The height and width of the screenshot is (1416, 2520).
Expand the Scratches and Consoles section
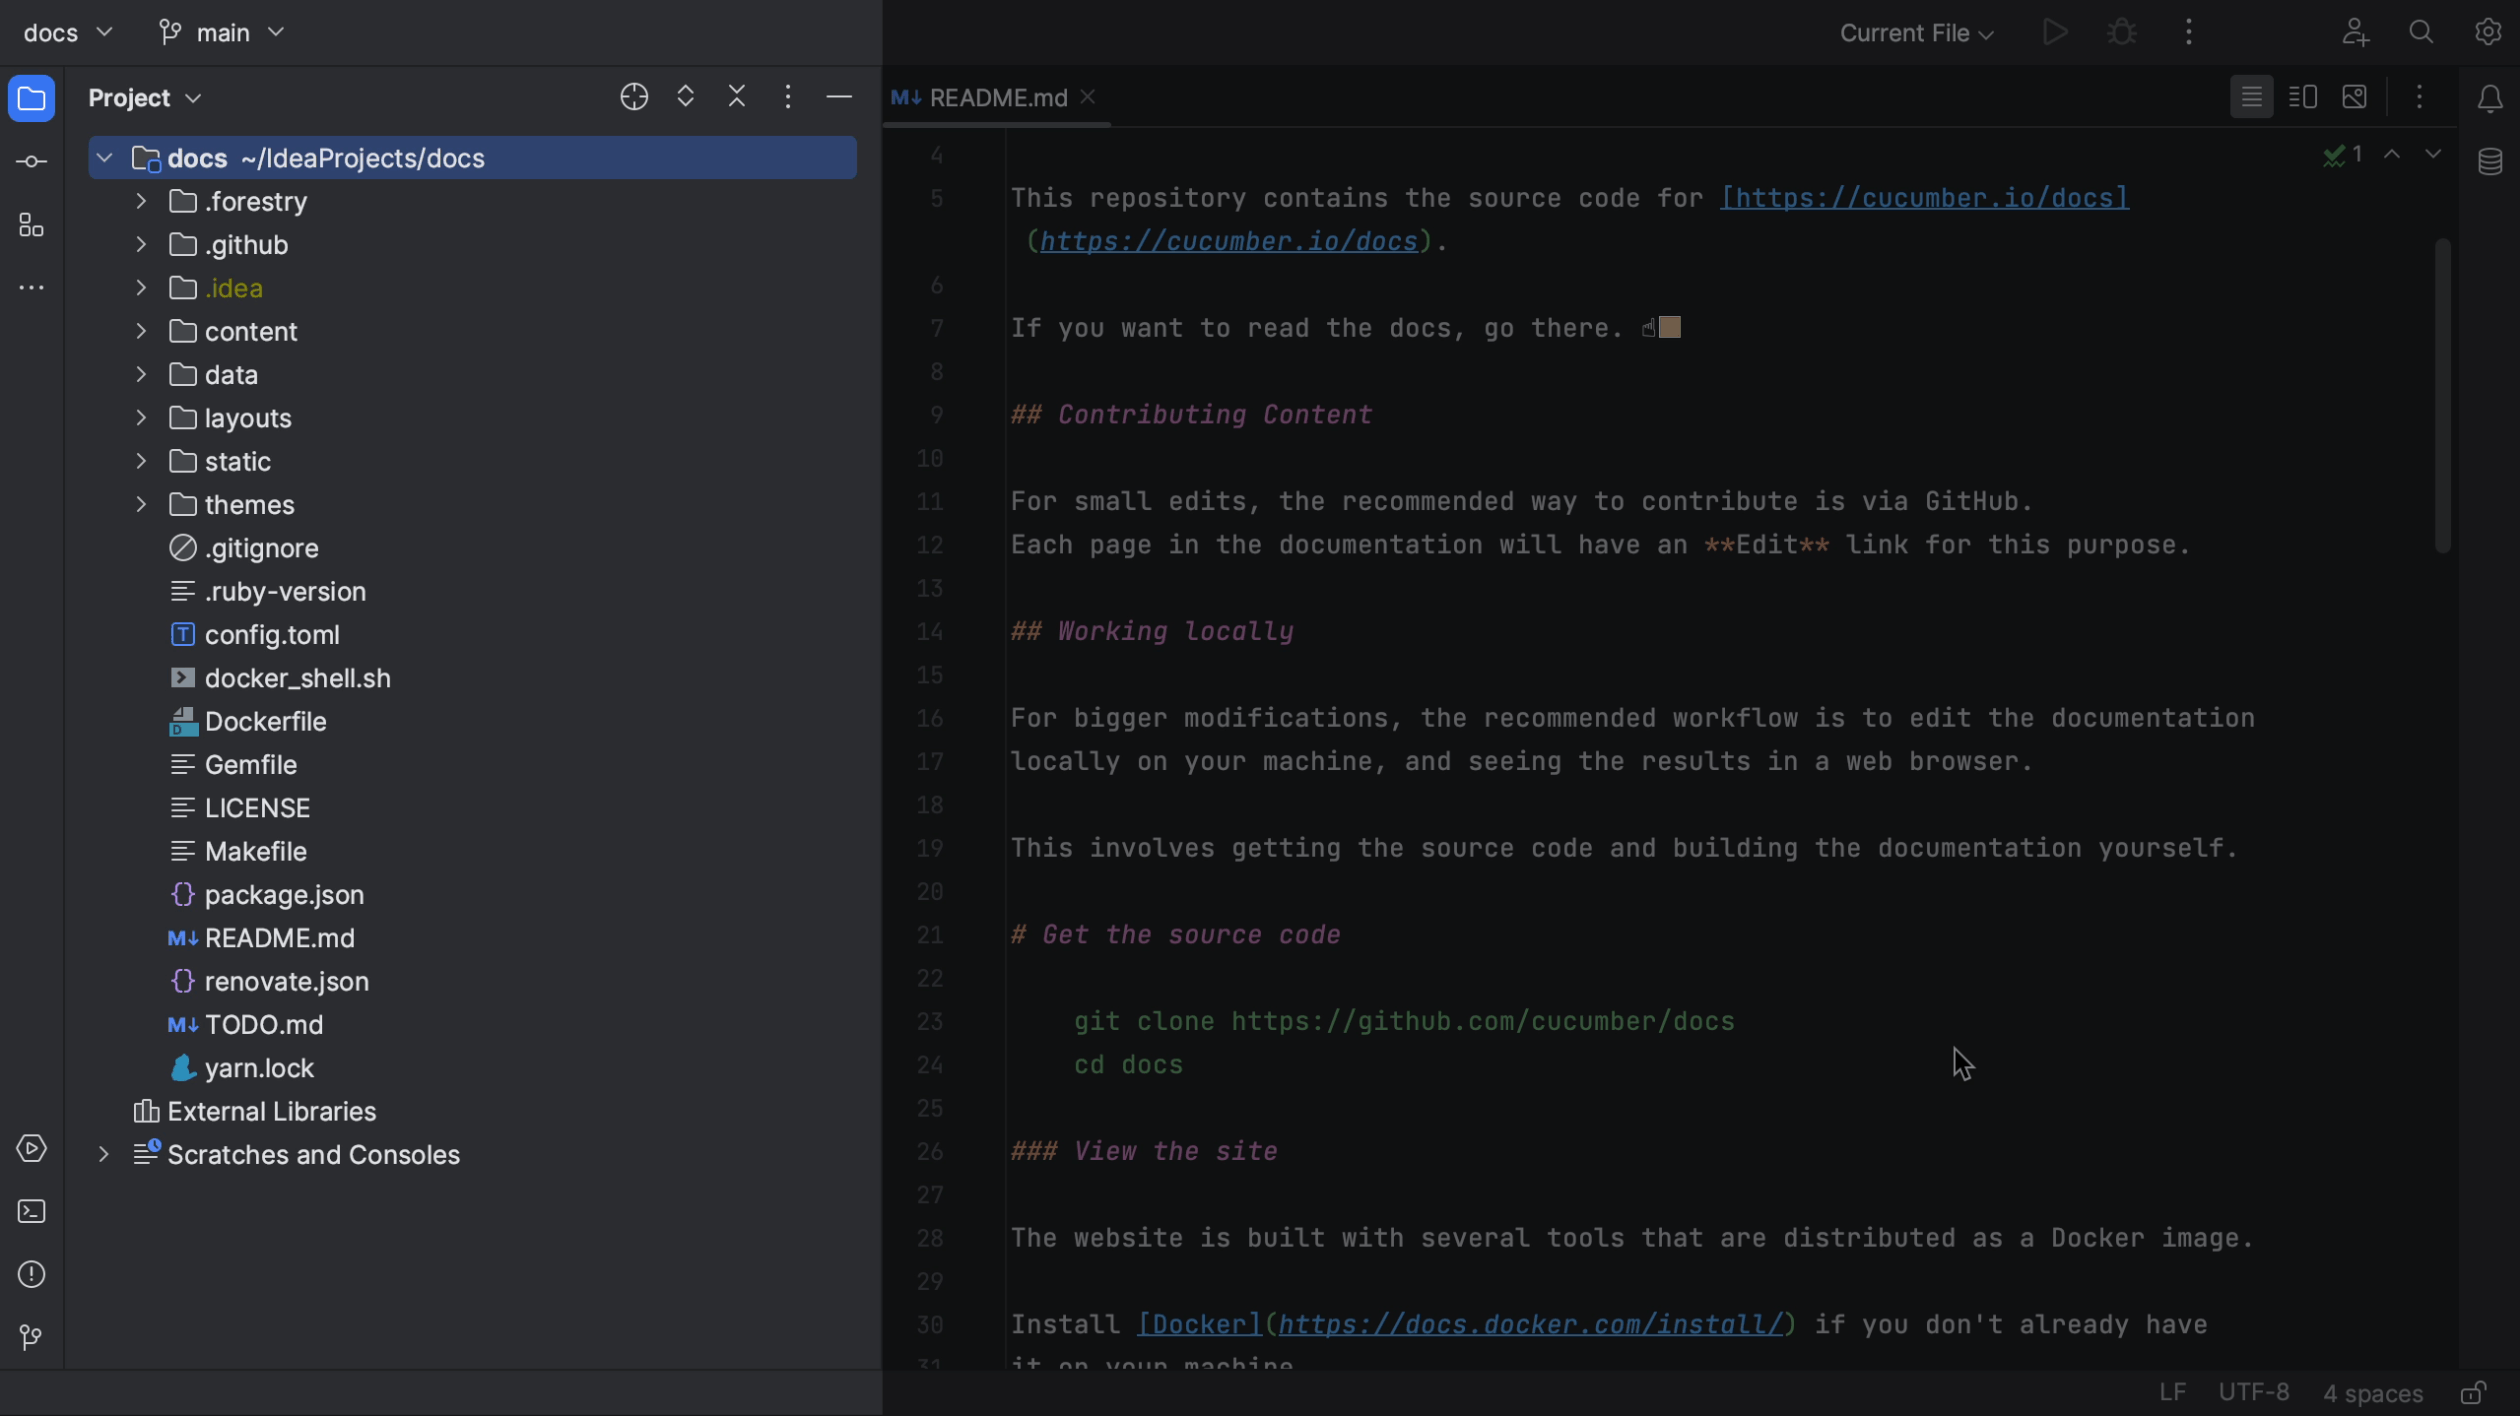coord(104,1153)
